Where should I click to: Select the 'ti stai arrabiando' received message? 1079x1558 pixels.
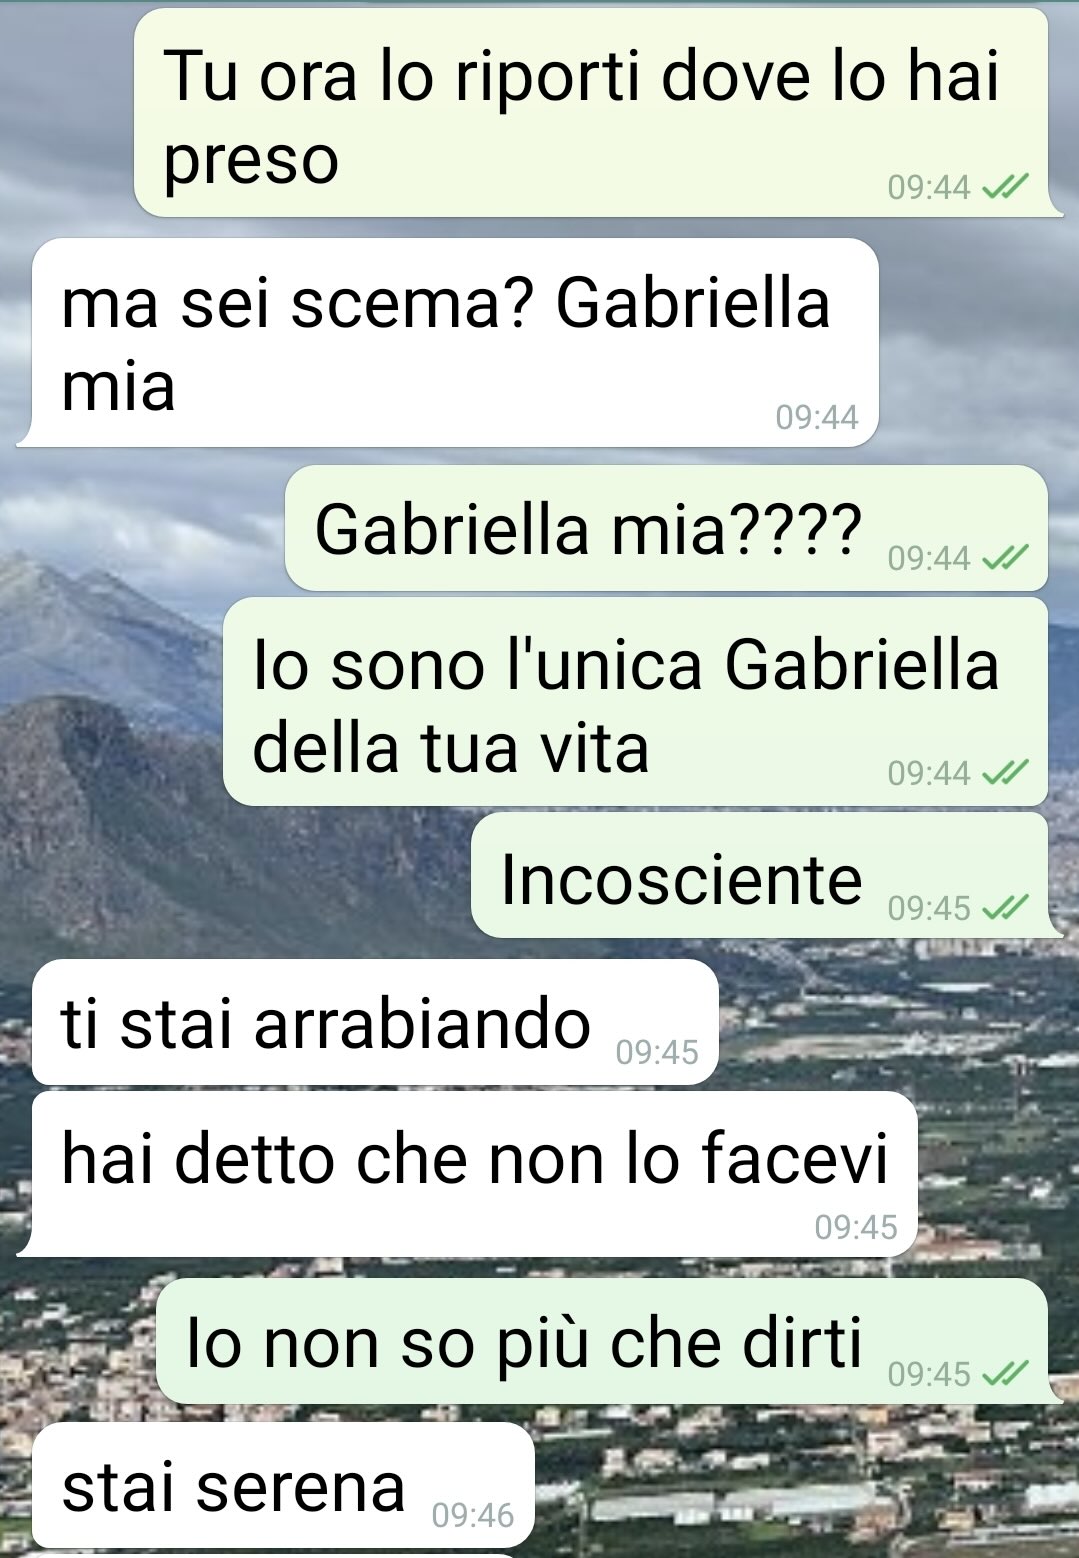(x=375, y=1022)
